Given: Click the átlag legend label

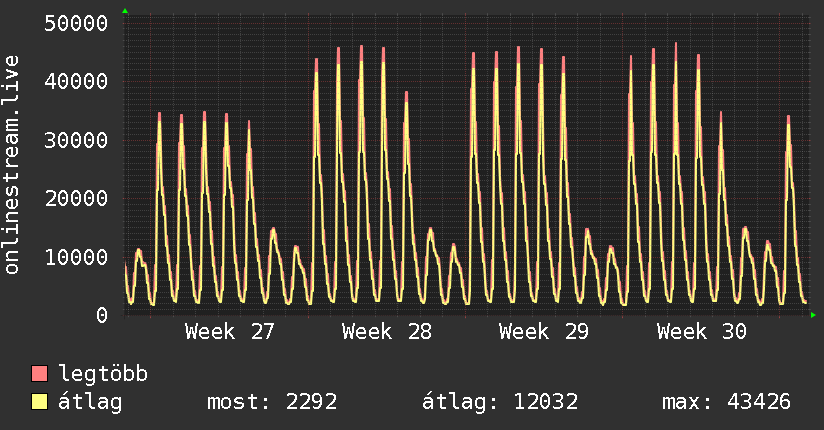Looking at the screenshot, I should [x=90, y=402].
